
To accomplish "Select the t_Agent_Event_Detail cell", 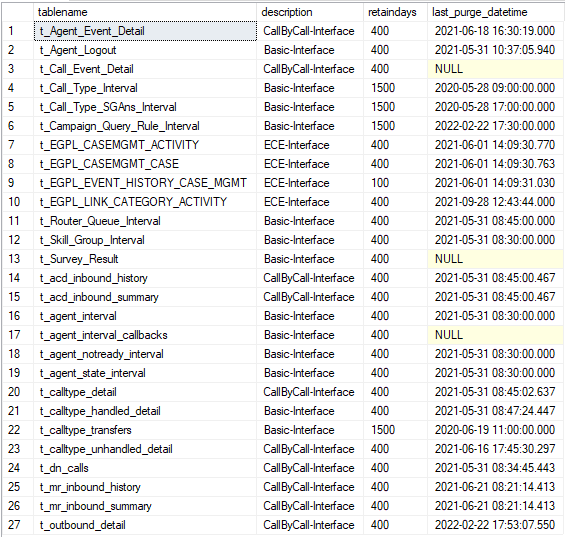I will pos(145,31).
